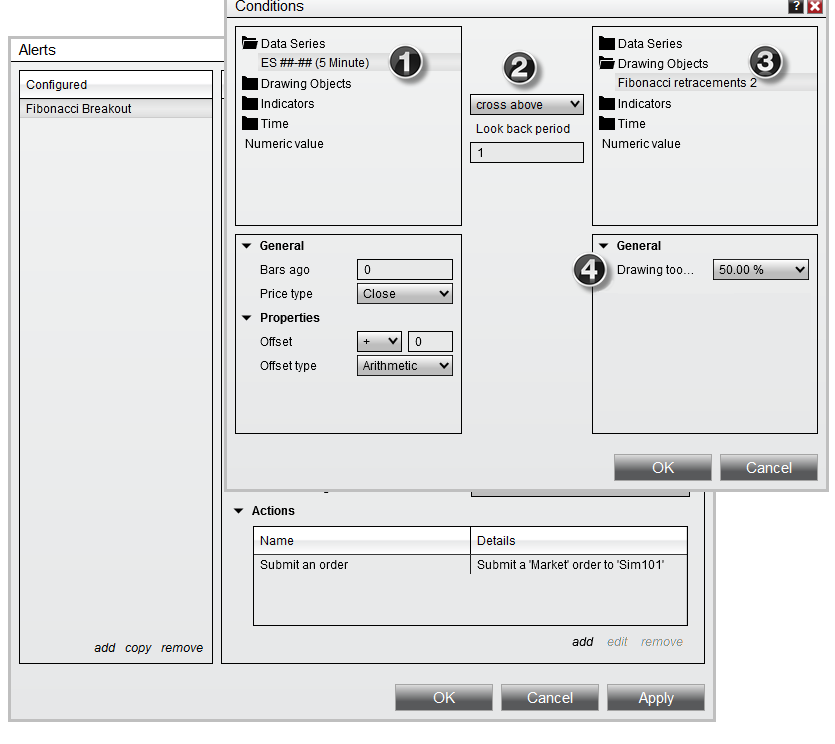The image size is (835, 744).
Task: Select ES ##-## (5 Minute) data series
Action: point(315,63)
